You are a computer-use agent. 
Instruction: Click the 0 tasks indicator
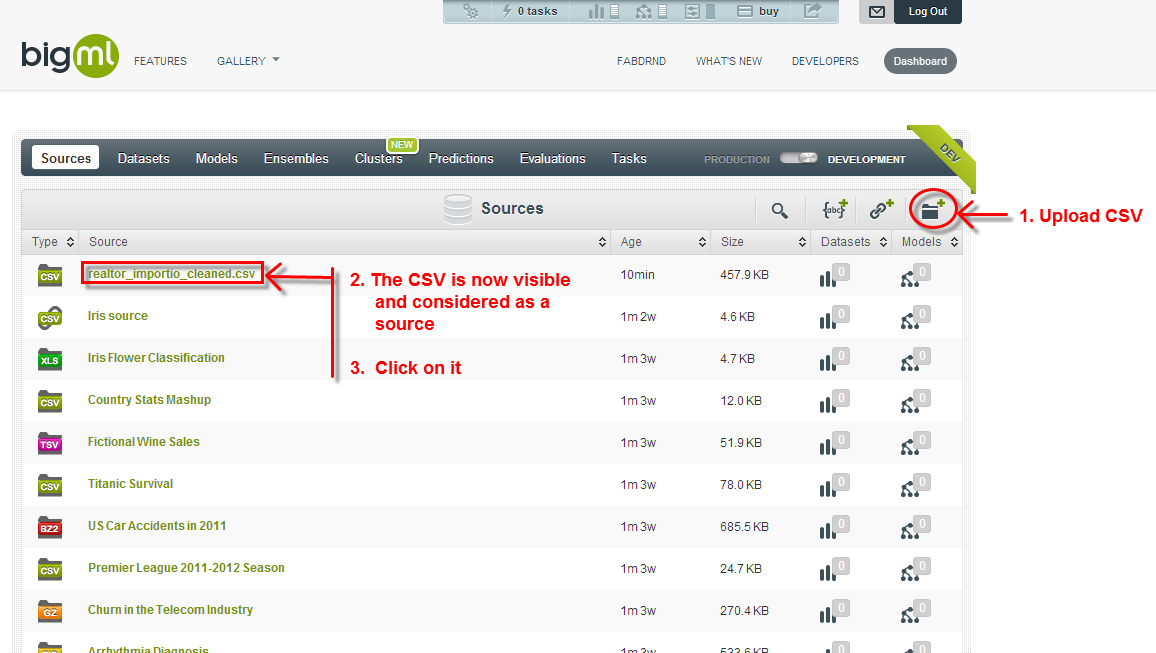(529, 11)
